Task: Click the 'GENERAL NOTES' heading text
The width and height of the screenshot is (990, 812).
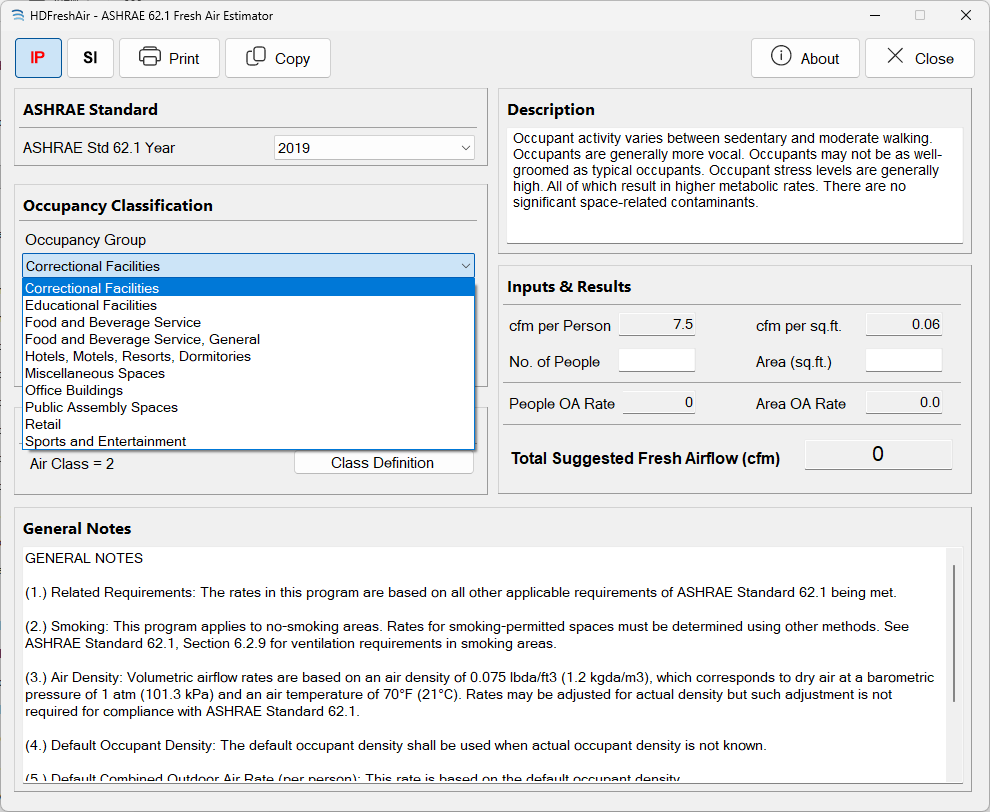Action: pos(84,558)
